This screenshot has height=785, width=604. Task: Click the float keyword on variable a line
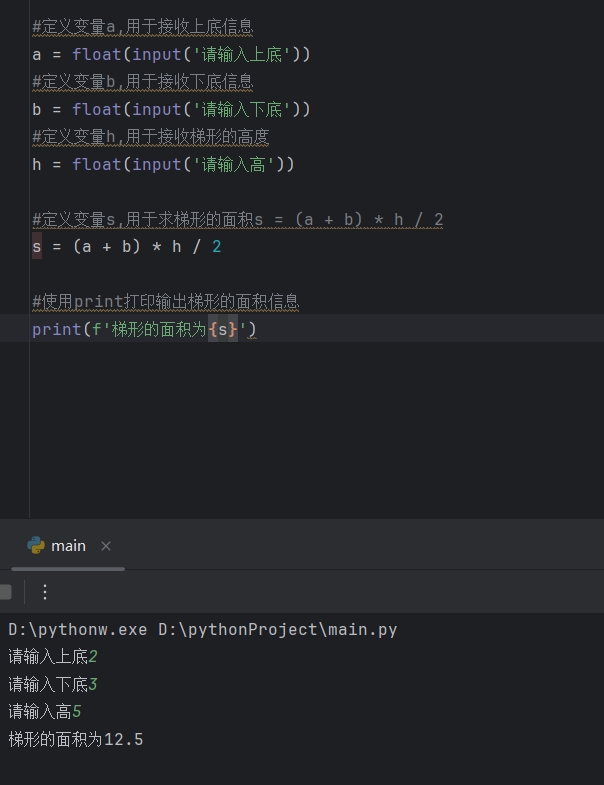97,54
